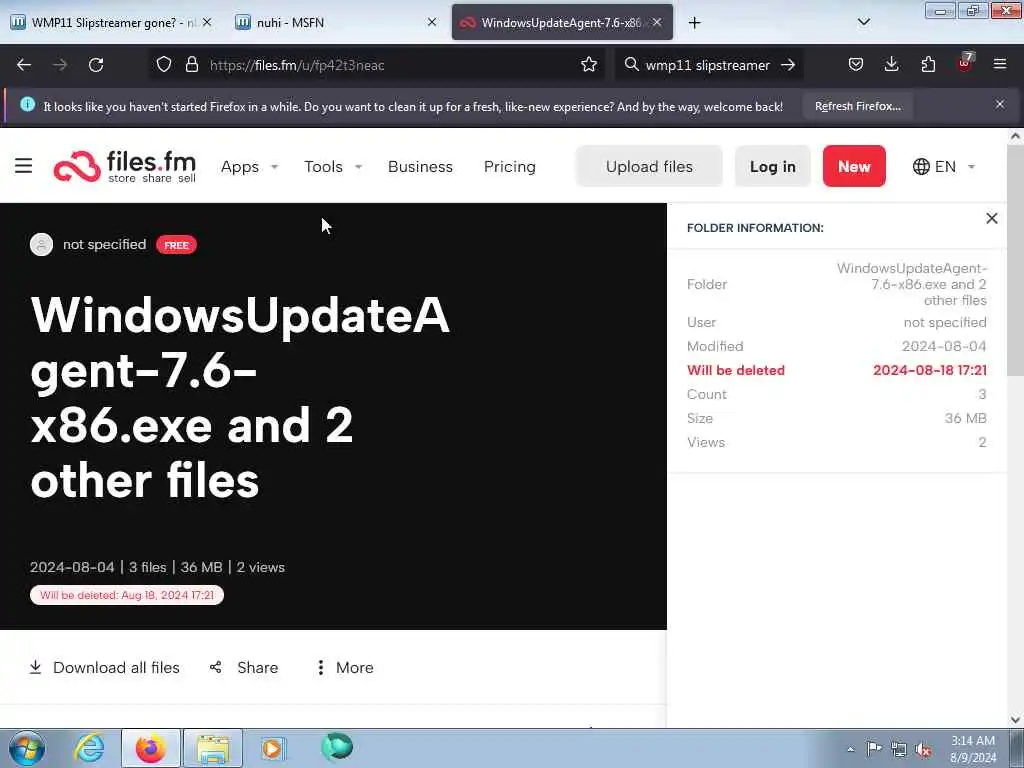
Task: Click the Refresh Firefox button
Action: point(857,106)
